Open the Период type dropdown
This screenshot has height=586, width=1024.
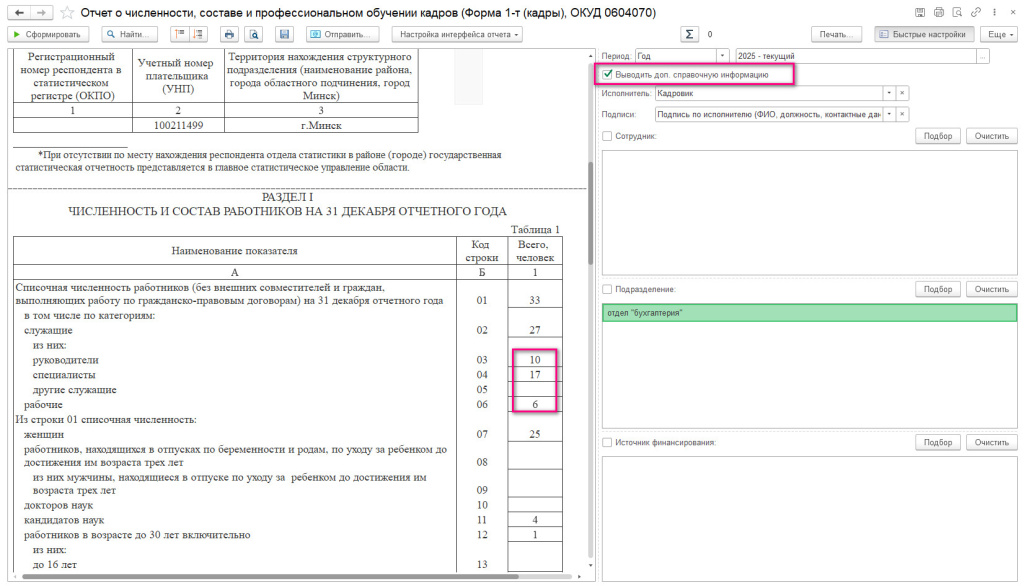724,56
